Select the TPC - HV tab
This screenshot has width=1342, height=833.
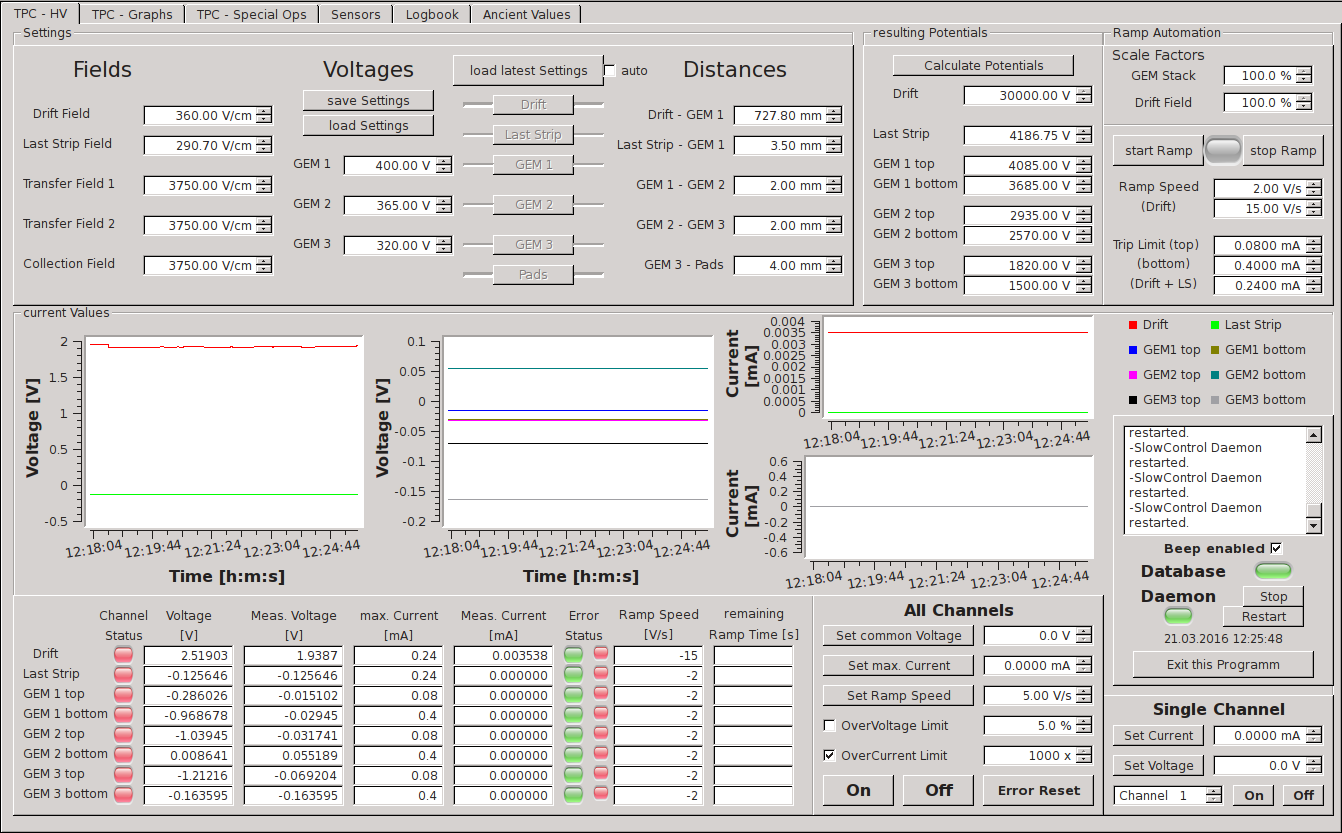click(x=41, y=13)
